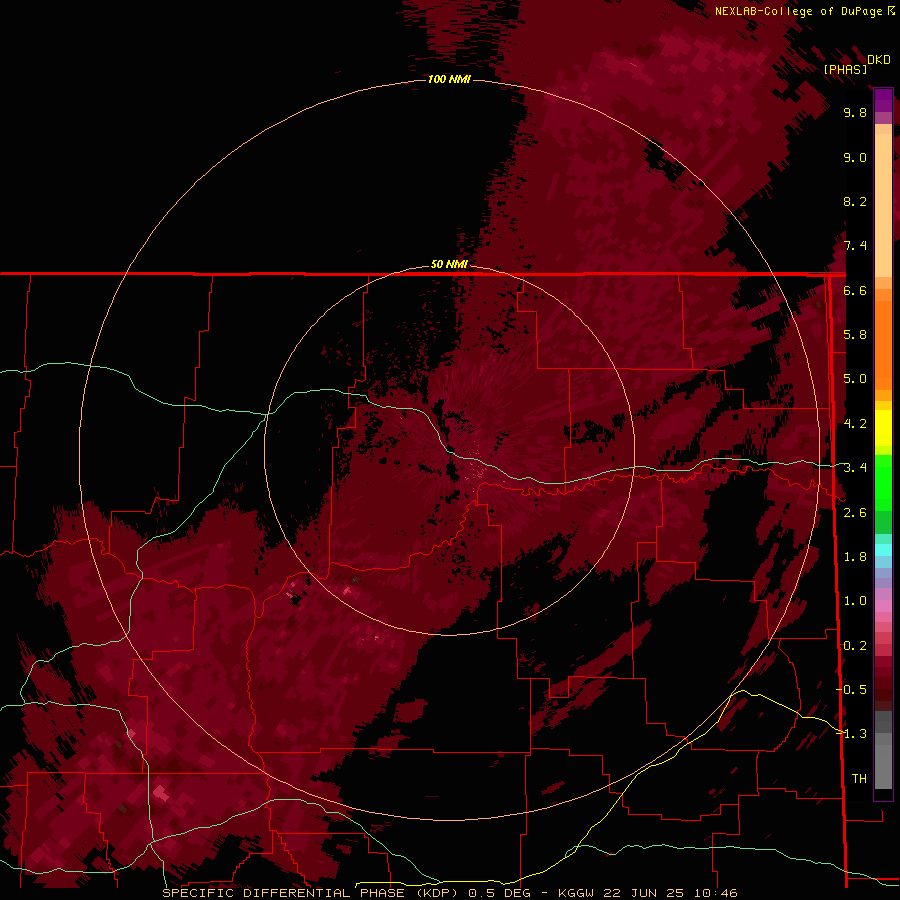Click the 2.6 scale value
900x900 pixels.
pos(855,513)
